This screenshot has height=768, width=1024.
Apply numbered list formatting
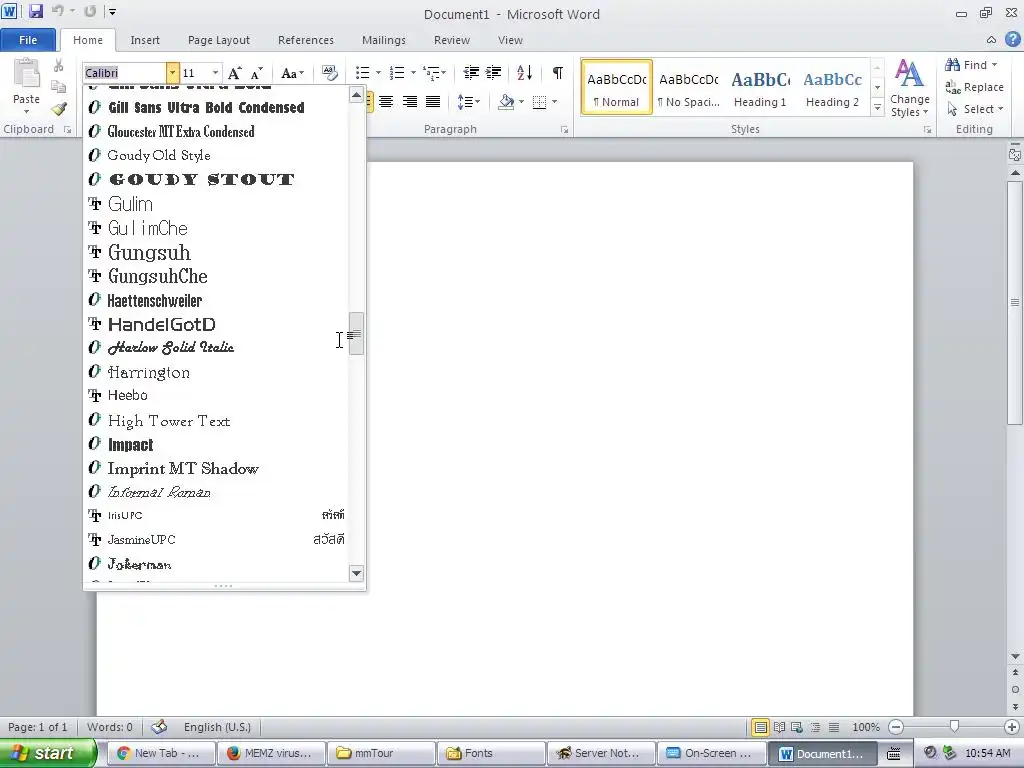pyautogui.click(x=397, y=72)
